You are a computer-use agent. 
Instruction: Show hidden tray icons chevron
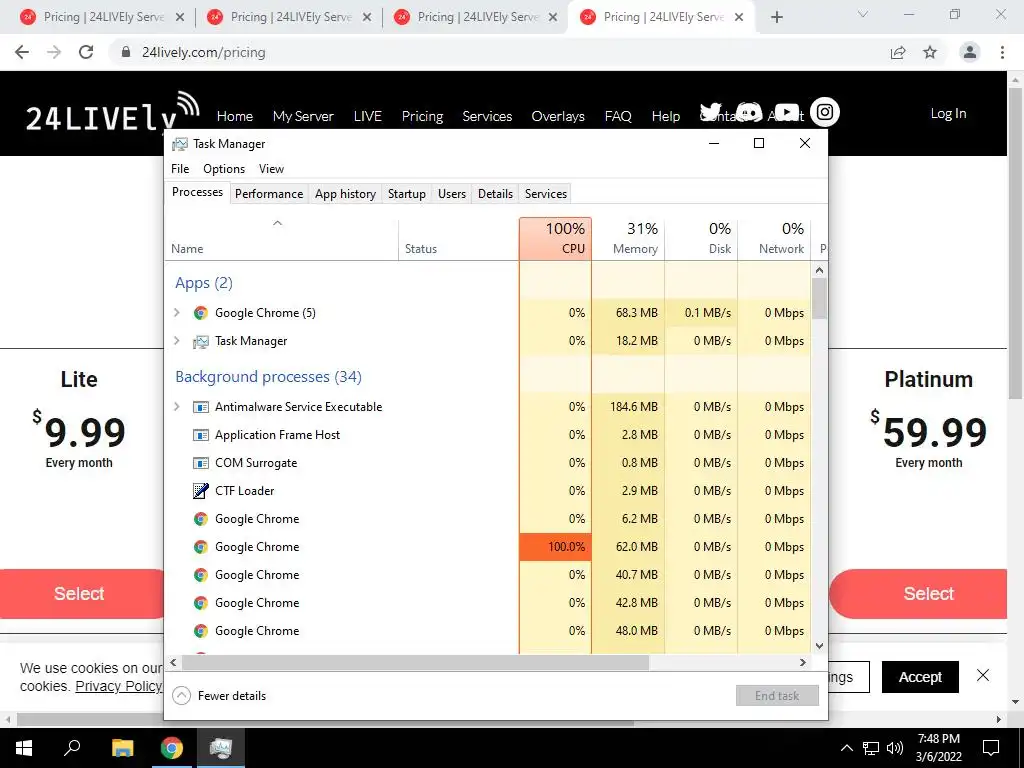click(x=846, y=748)
